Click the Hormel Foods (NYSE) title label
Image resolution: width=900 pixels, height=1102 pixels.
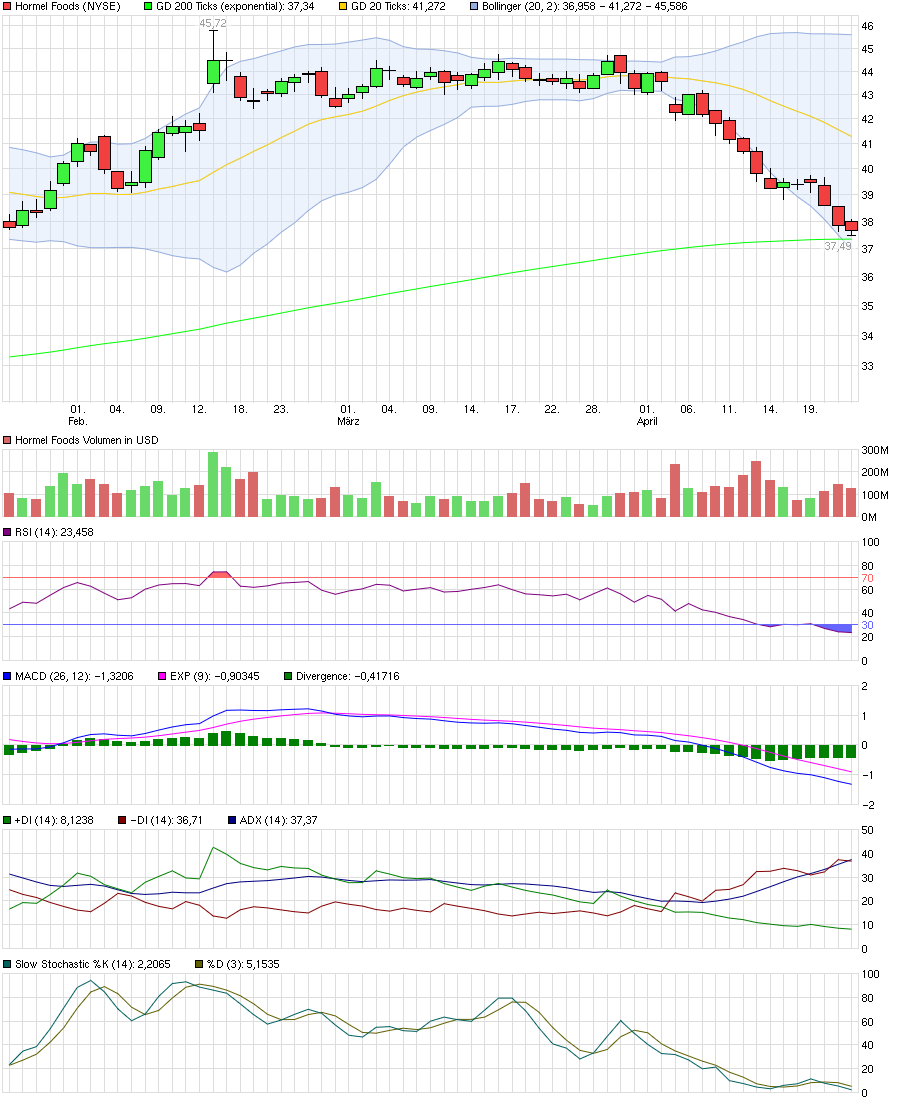pyautogui.click(x=70, y=8)
